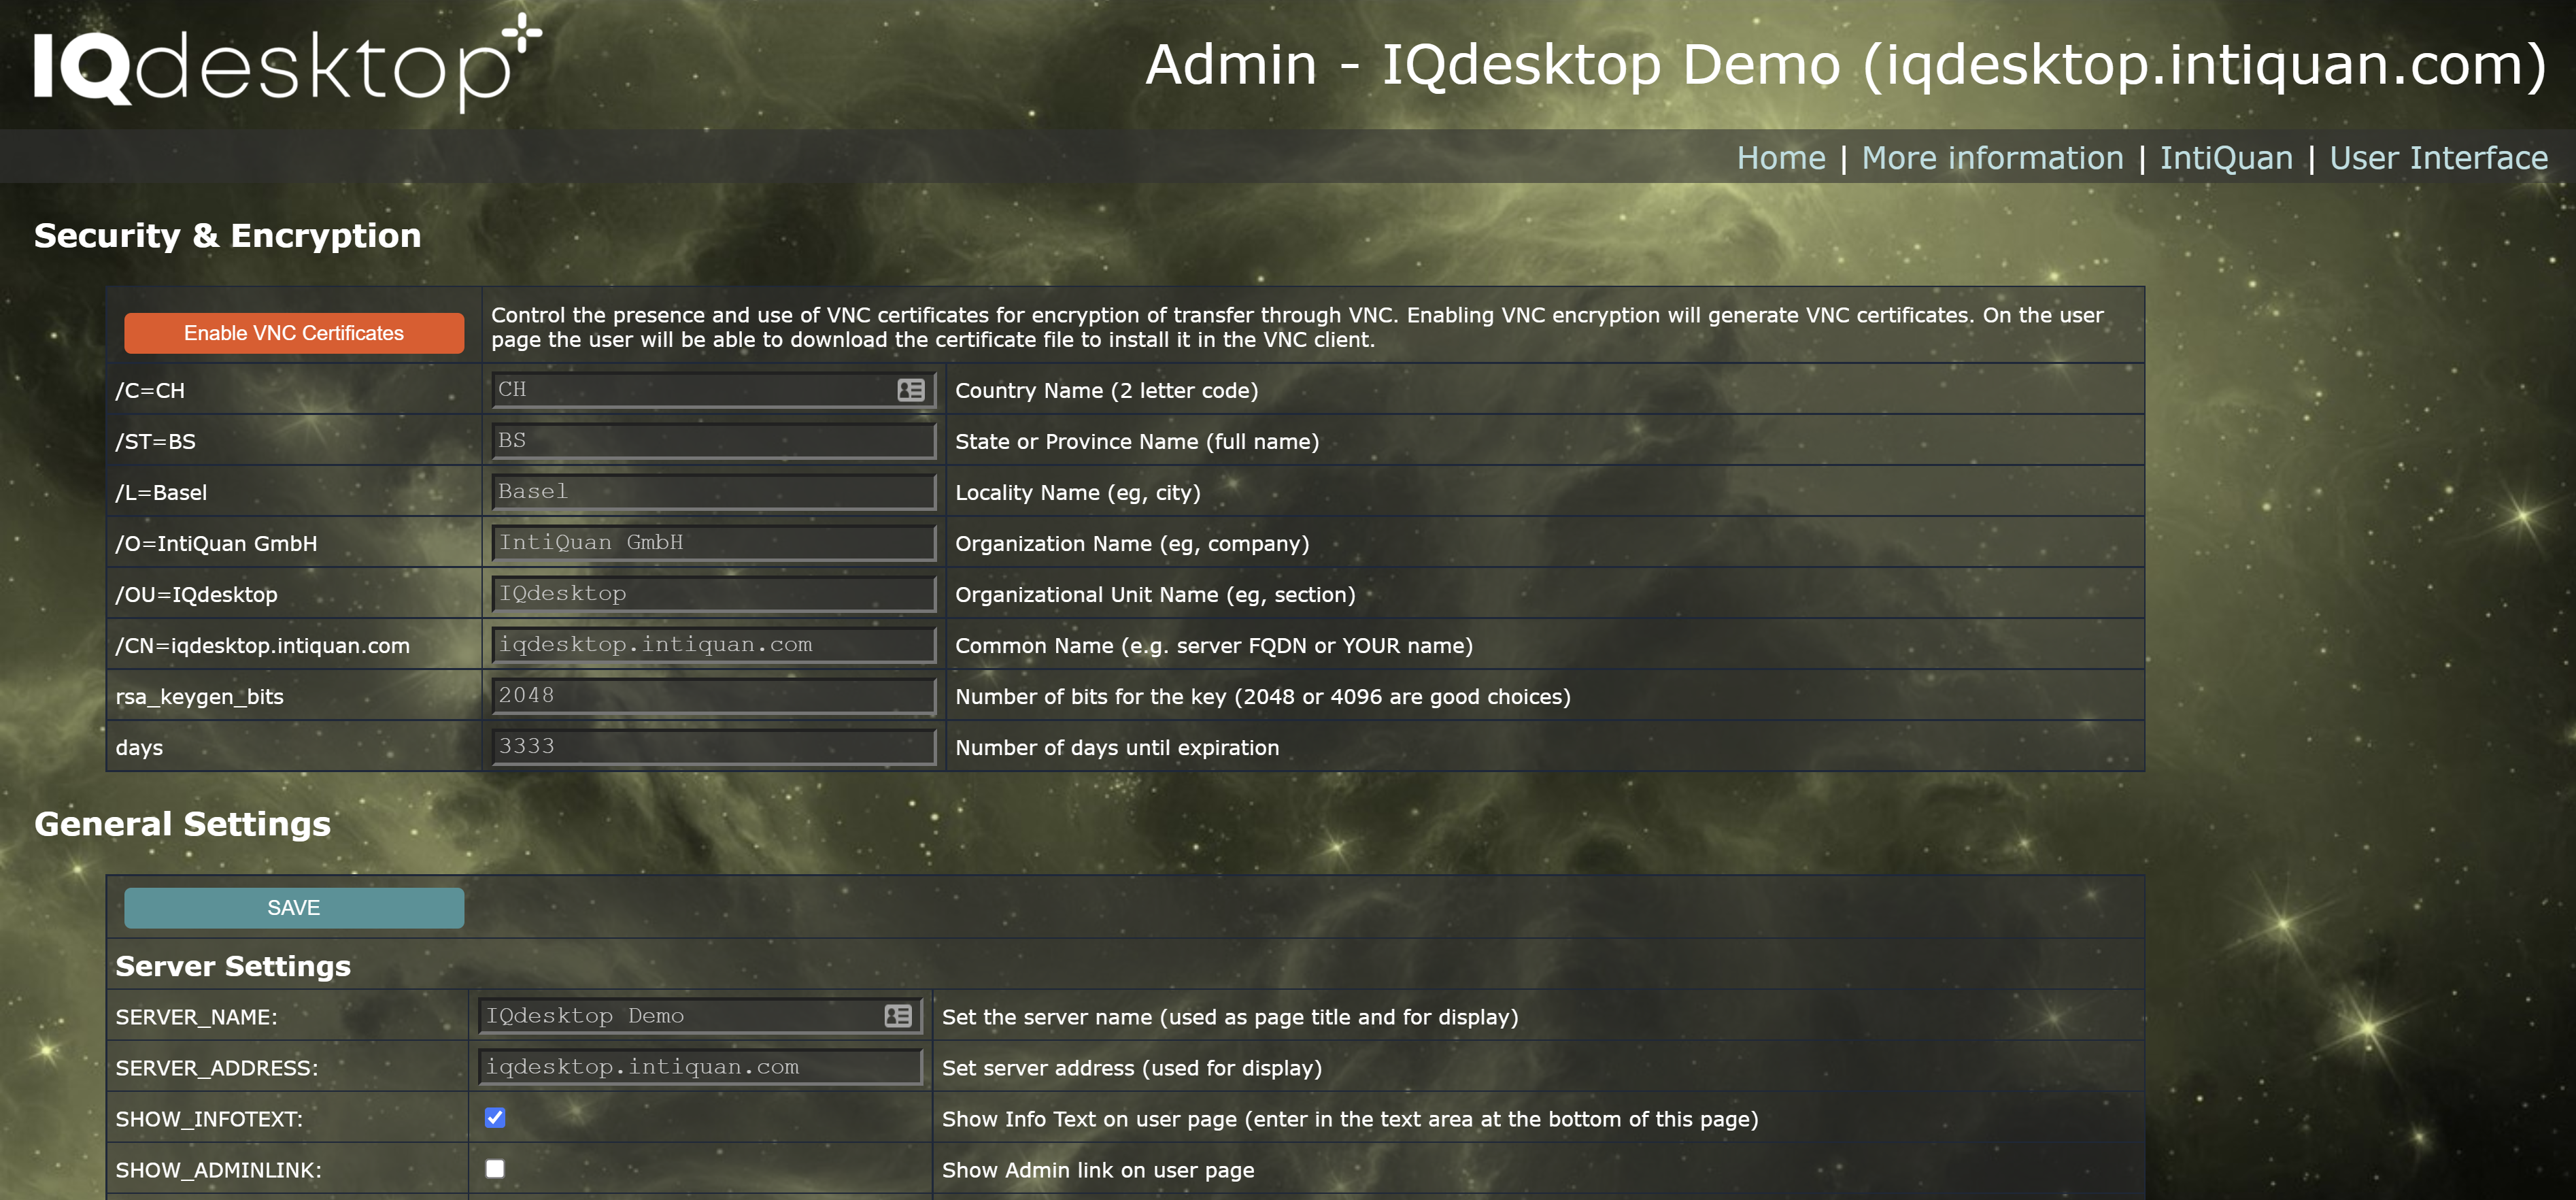Uncheck the SHOW_INFOTEXT checkbox
Image resolution: width=2576 pixels, height=1200 pixels.
click(x=495, y=1118)
